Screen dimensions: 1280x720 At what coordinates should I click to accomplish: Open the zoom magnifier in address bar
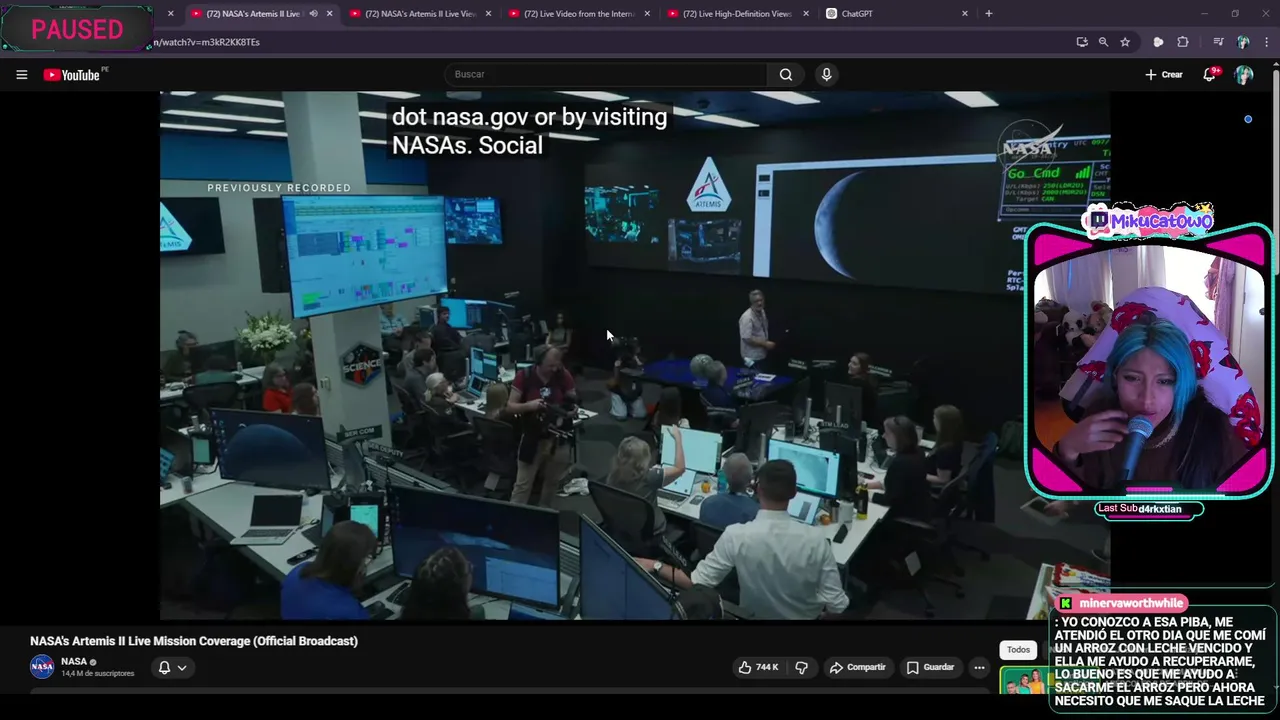[1103, 42]
